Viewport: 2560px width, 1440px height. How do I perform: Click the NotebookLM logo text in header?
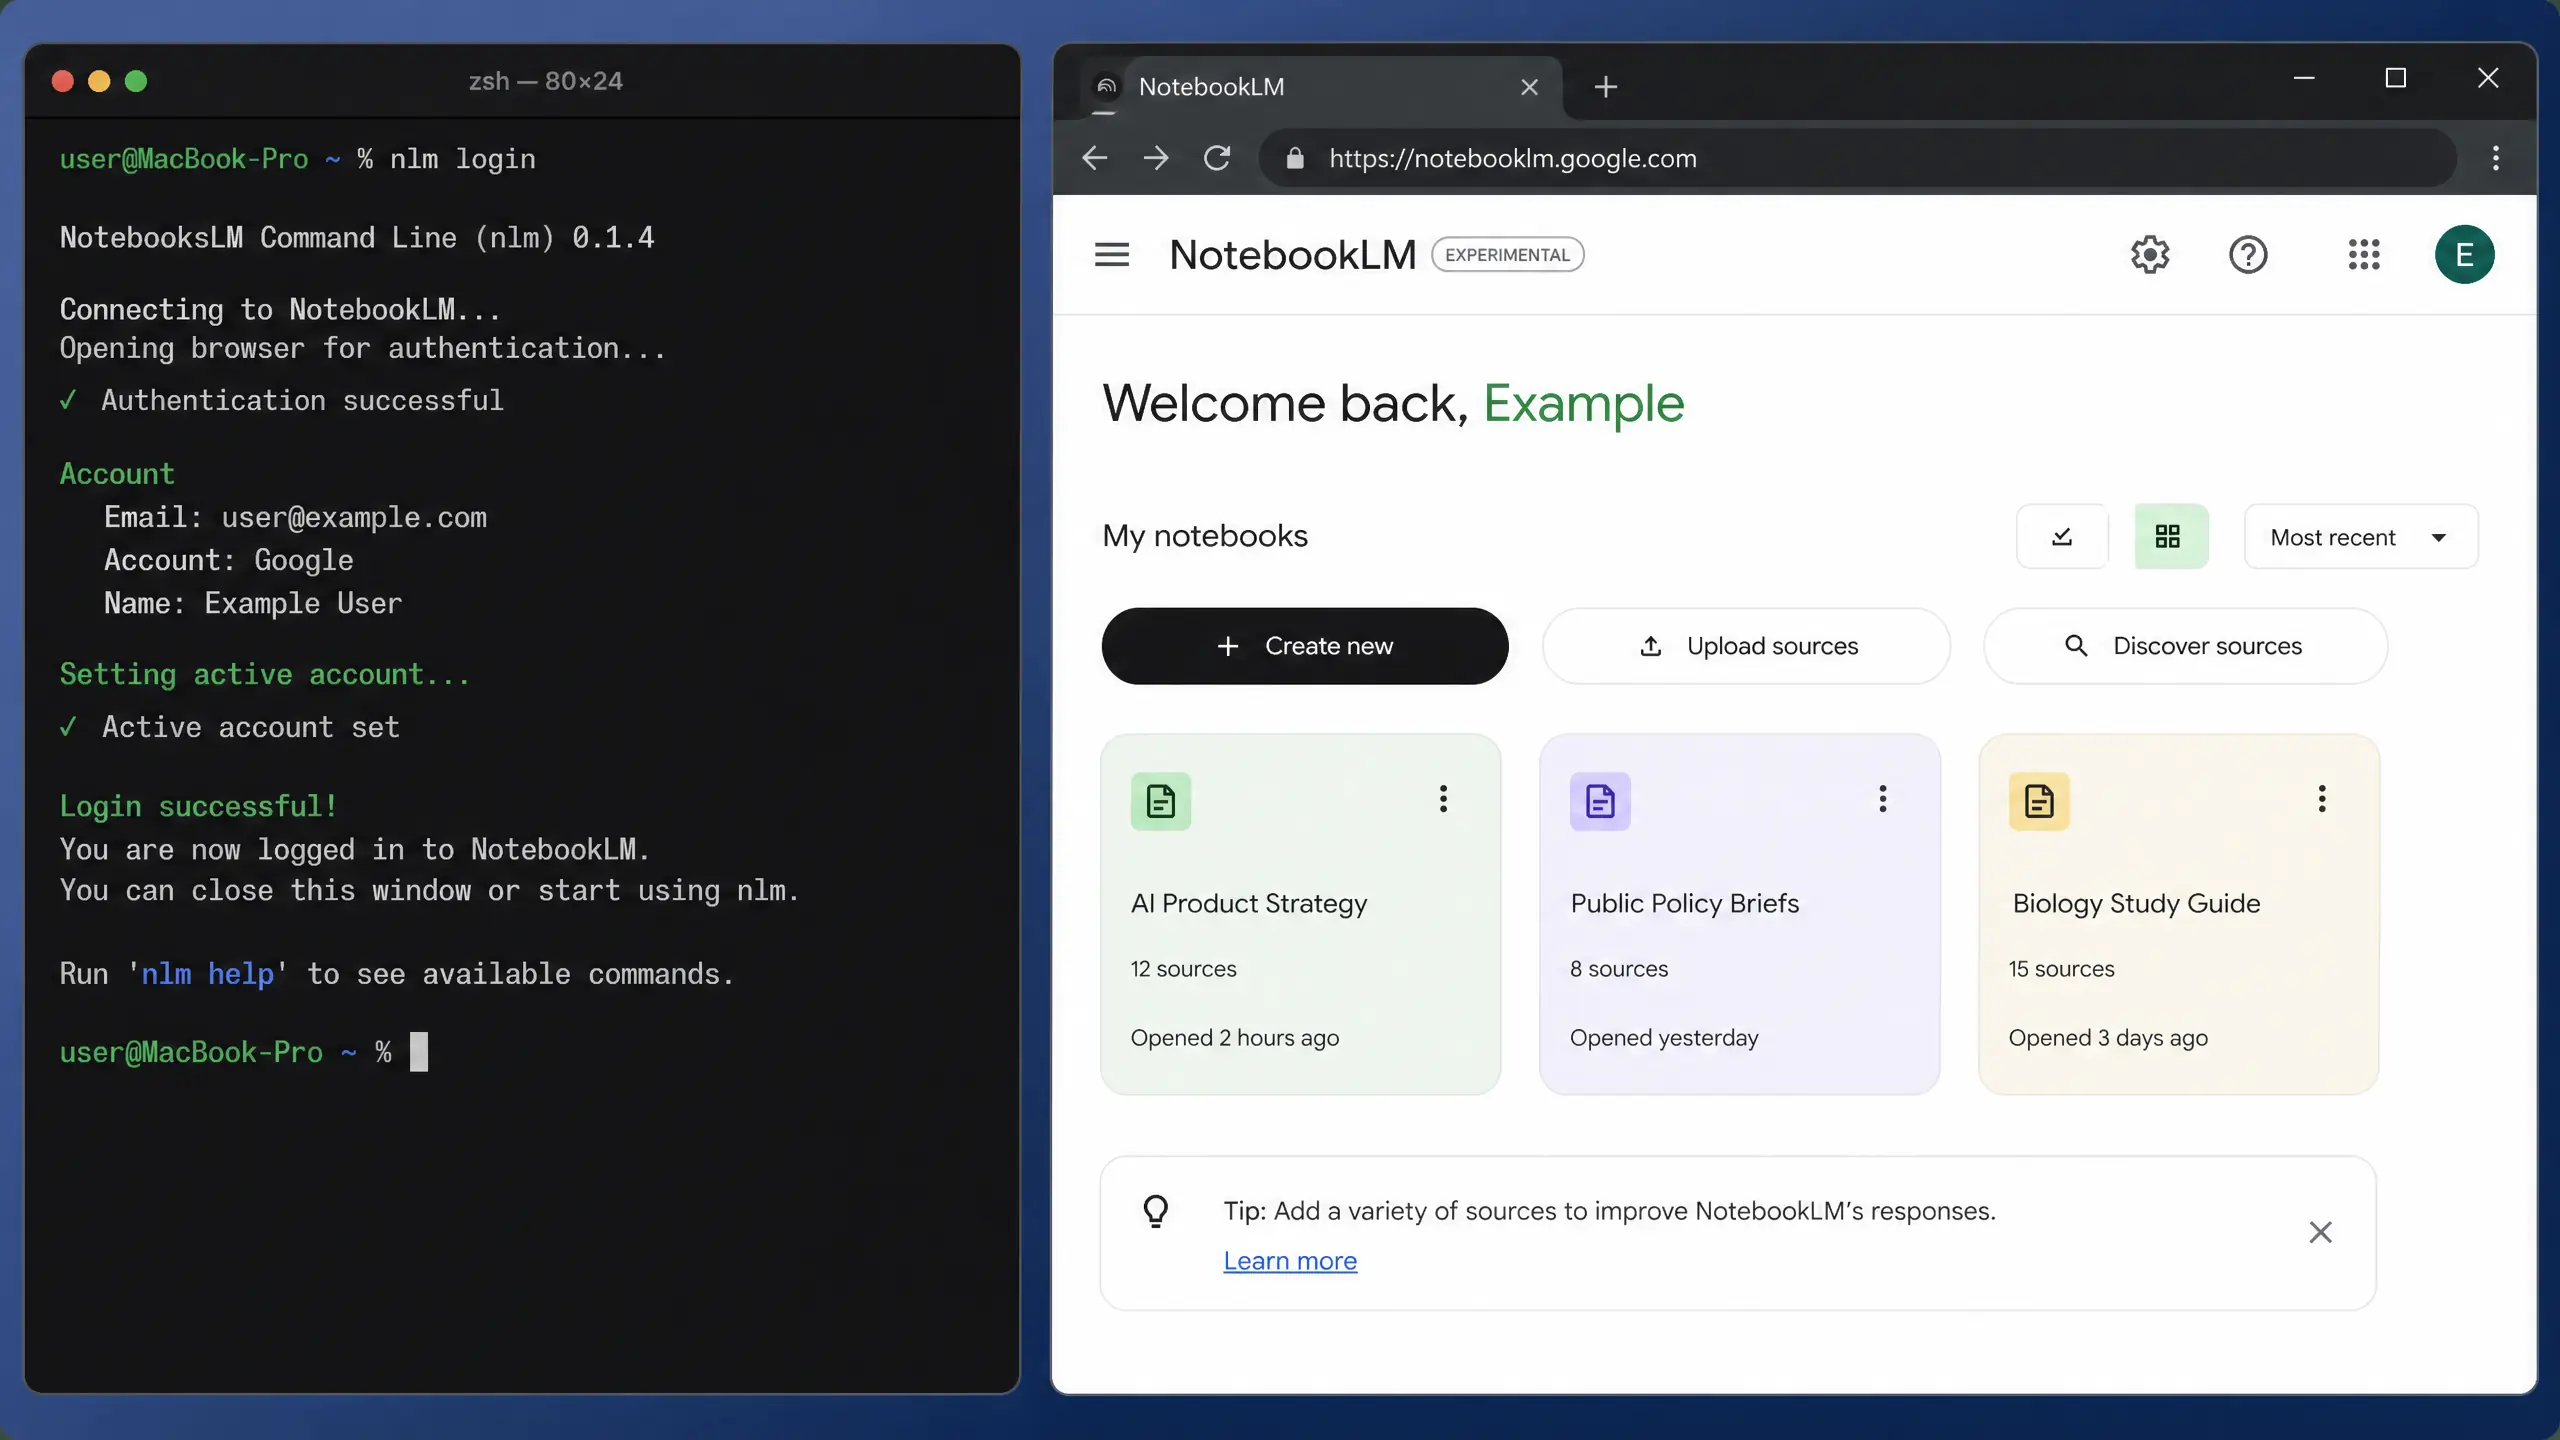pos(1292,255)
